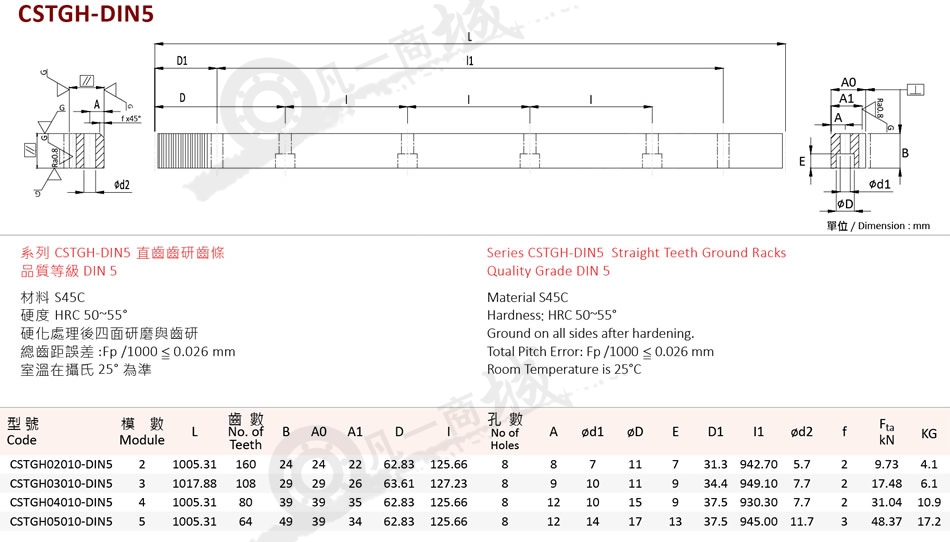
Task: Select the CSTGH02010-DIN5 code cell
Action: pyautogui.click(x=61, y=464)
